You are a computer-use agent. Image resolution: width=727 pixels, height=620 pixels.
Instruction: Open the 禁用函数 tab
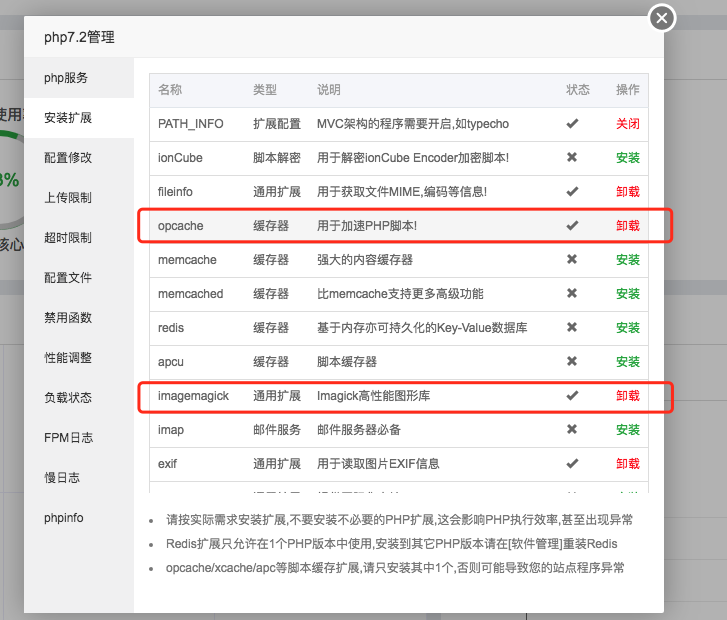79,318
